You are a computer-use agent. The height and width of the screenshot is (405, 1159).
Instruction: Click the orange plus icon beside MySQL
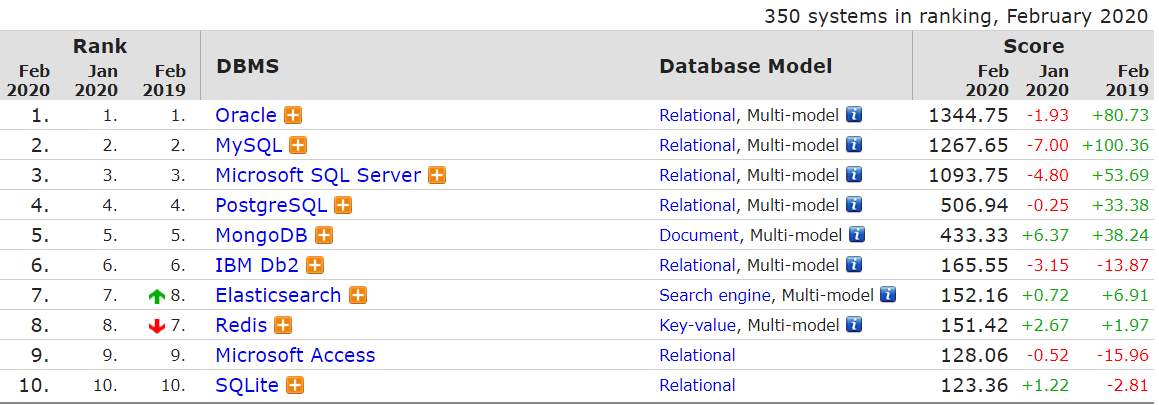298,146
